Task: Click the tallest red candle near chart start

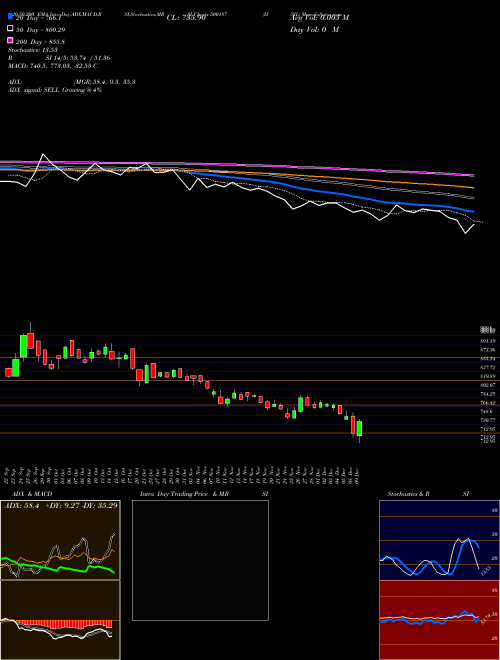Action: point(30,341)
